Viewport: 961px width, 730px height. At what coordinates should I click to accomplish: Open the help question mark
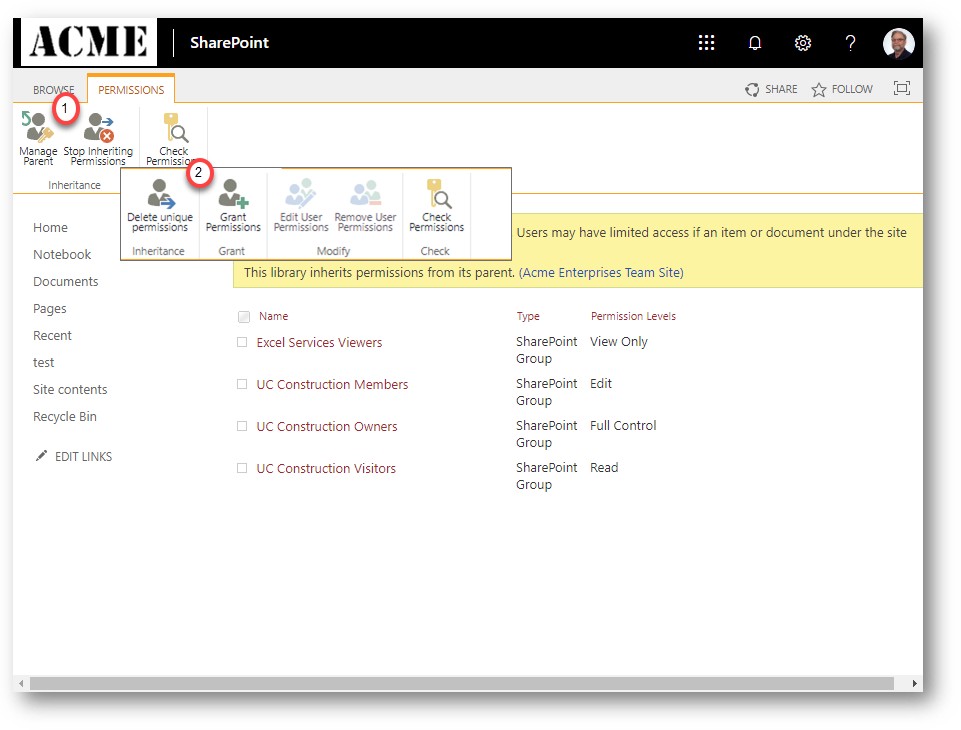coord(850,42)
